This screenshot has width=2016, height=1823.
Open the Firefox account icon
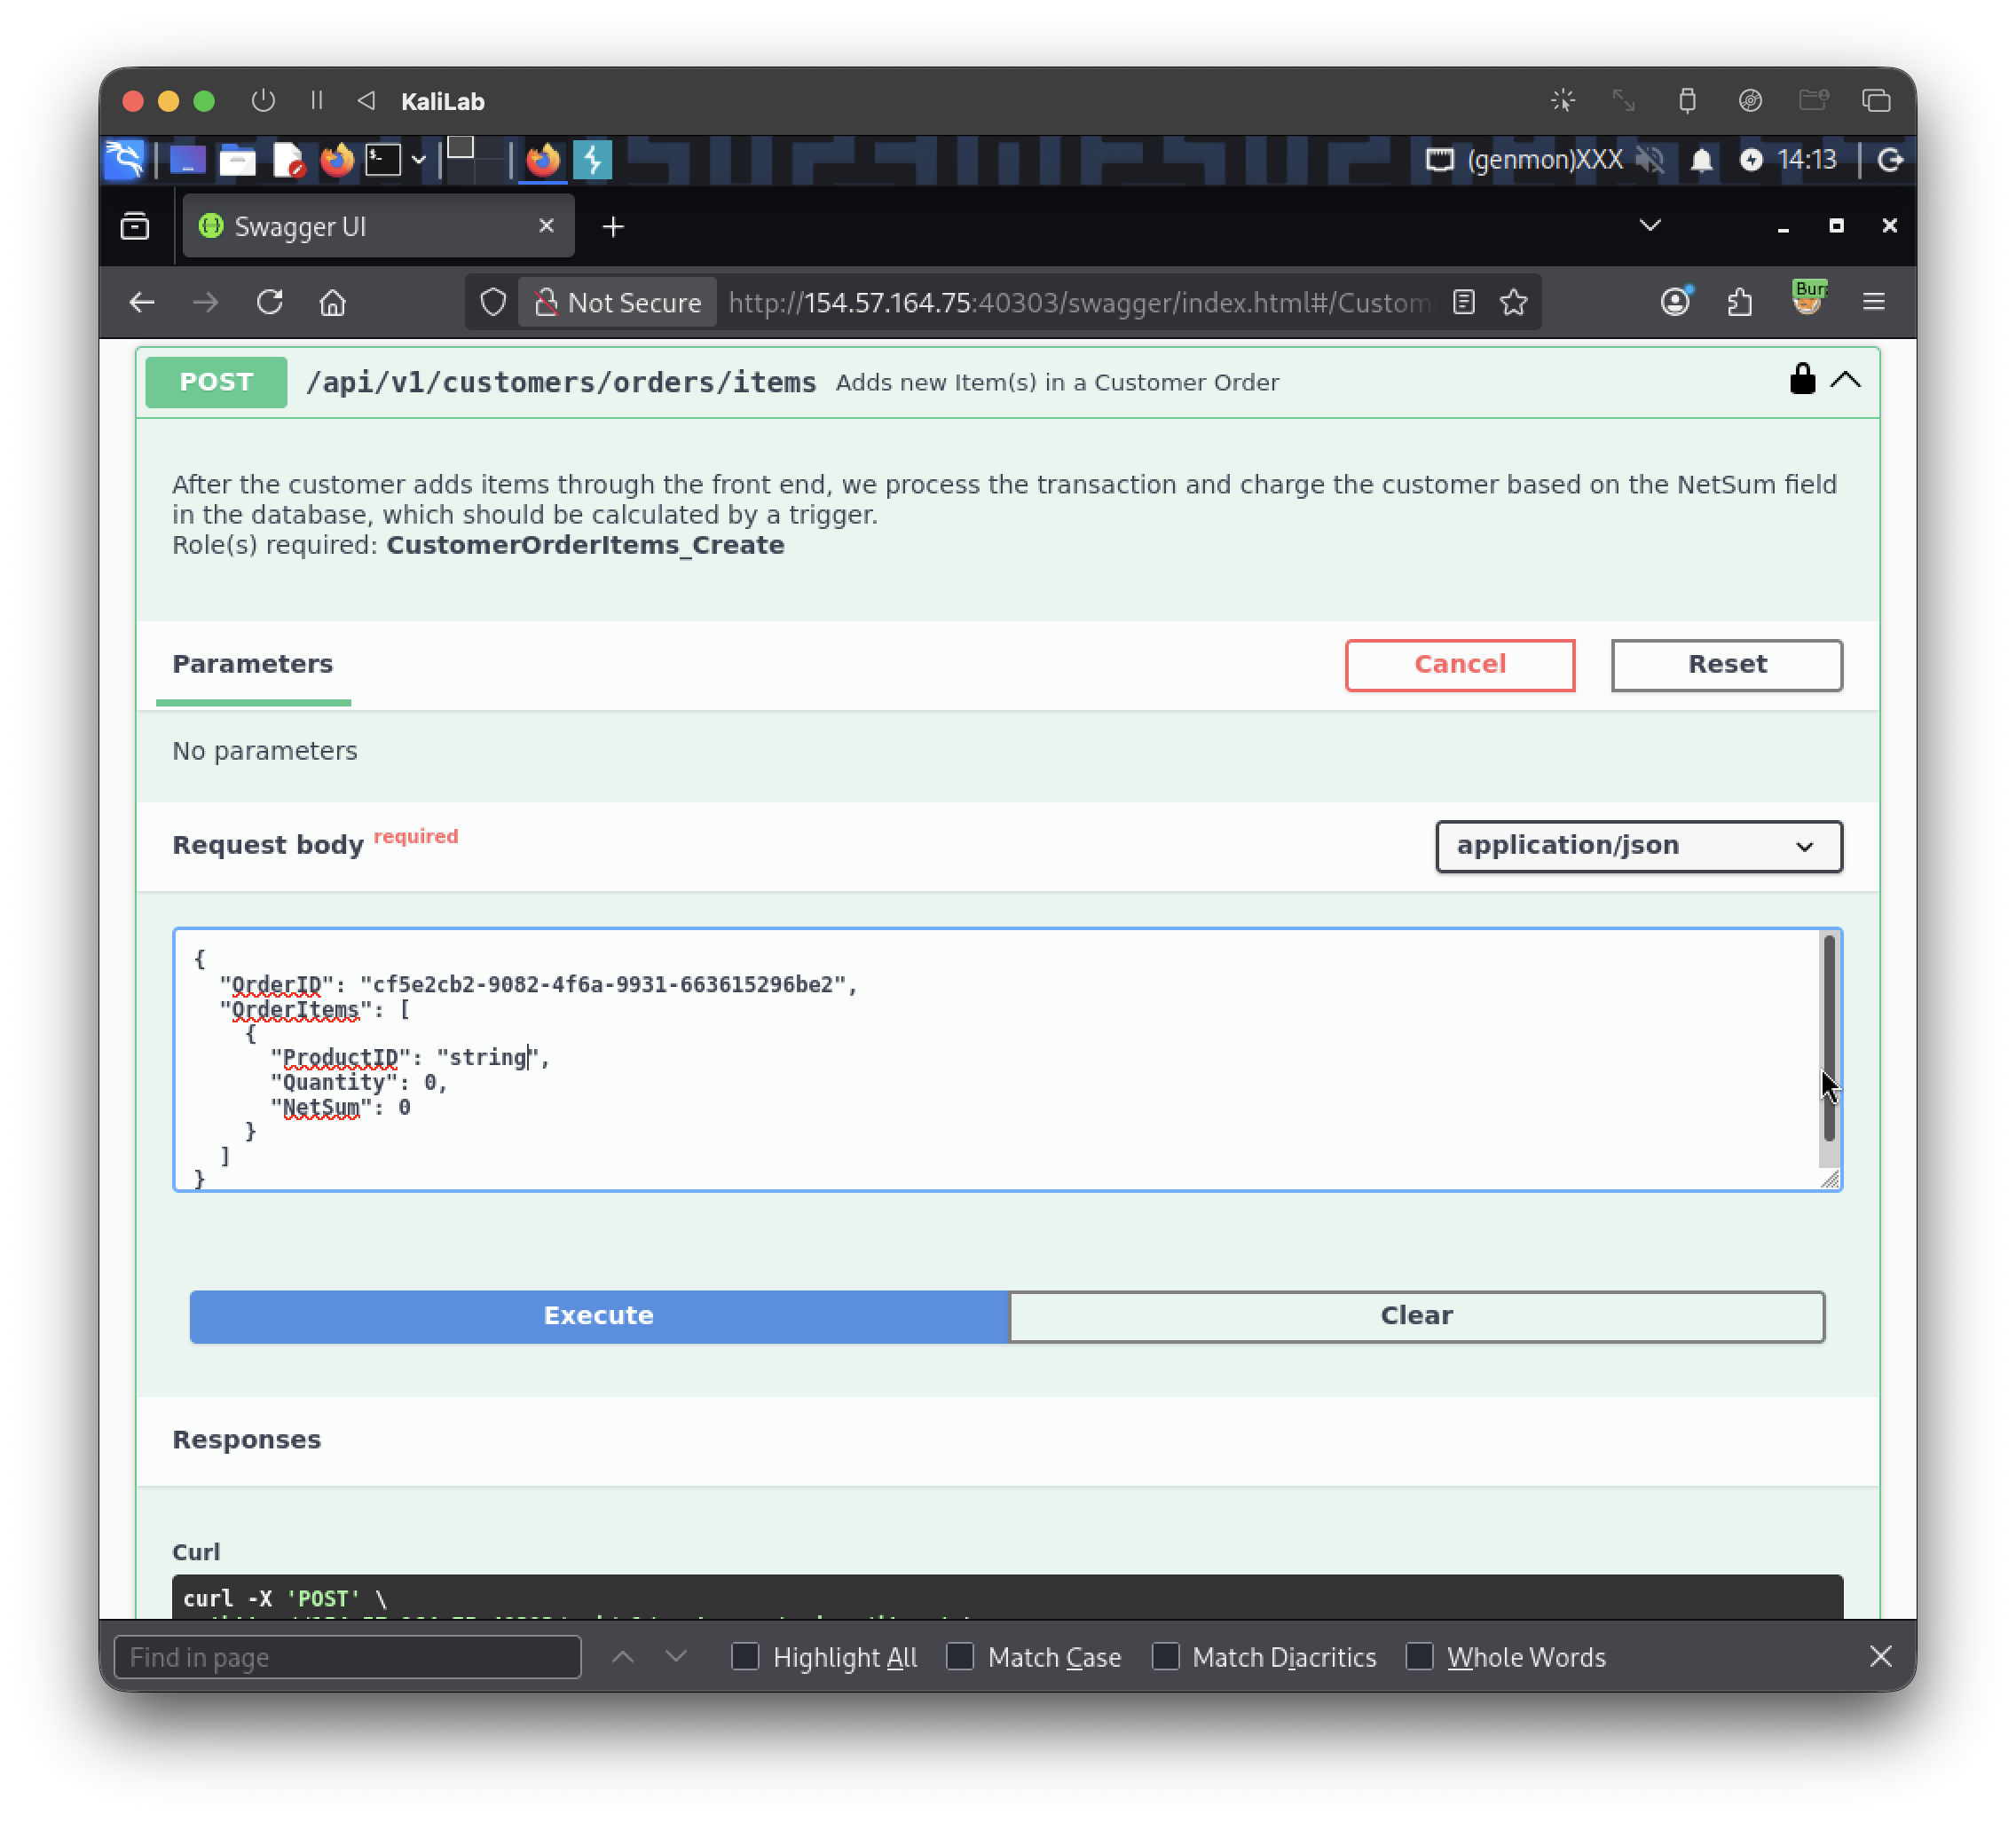click(x=1676, y=301)
